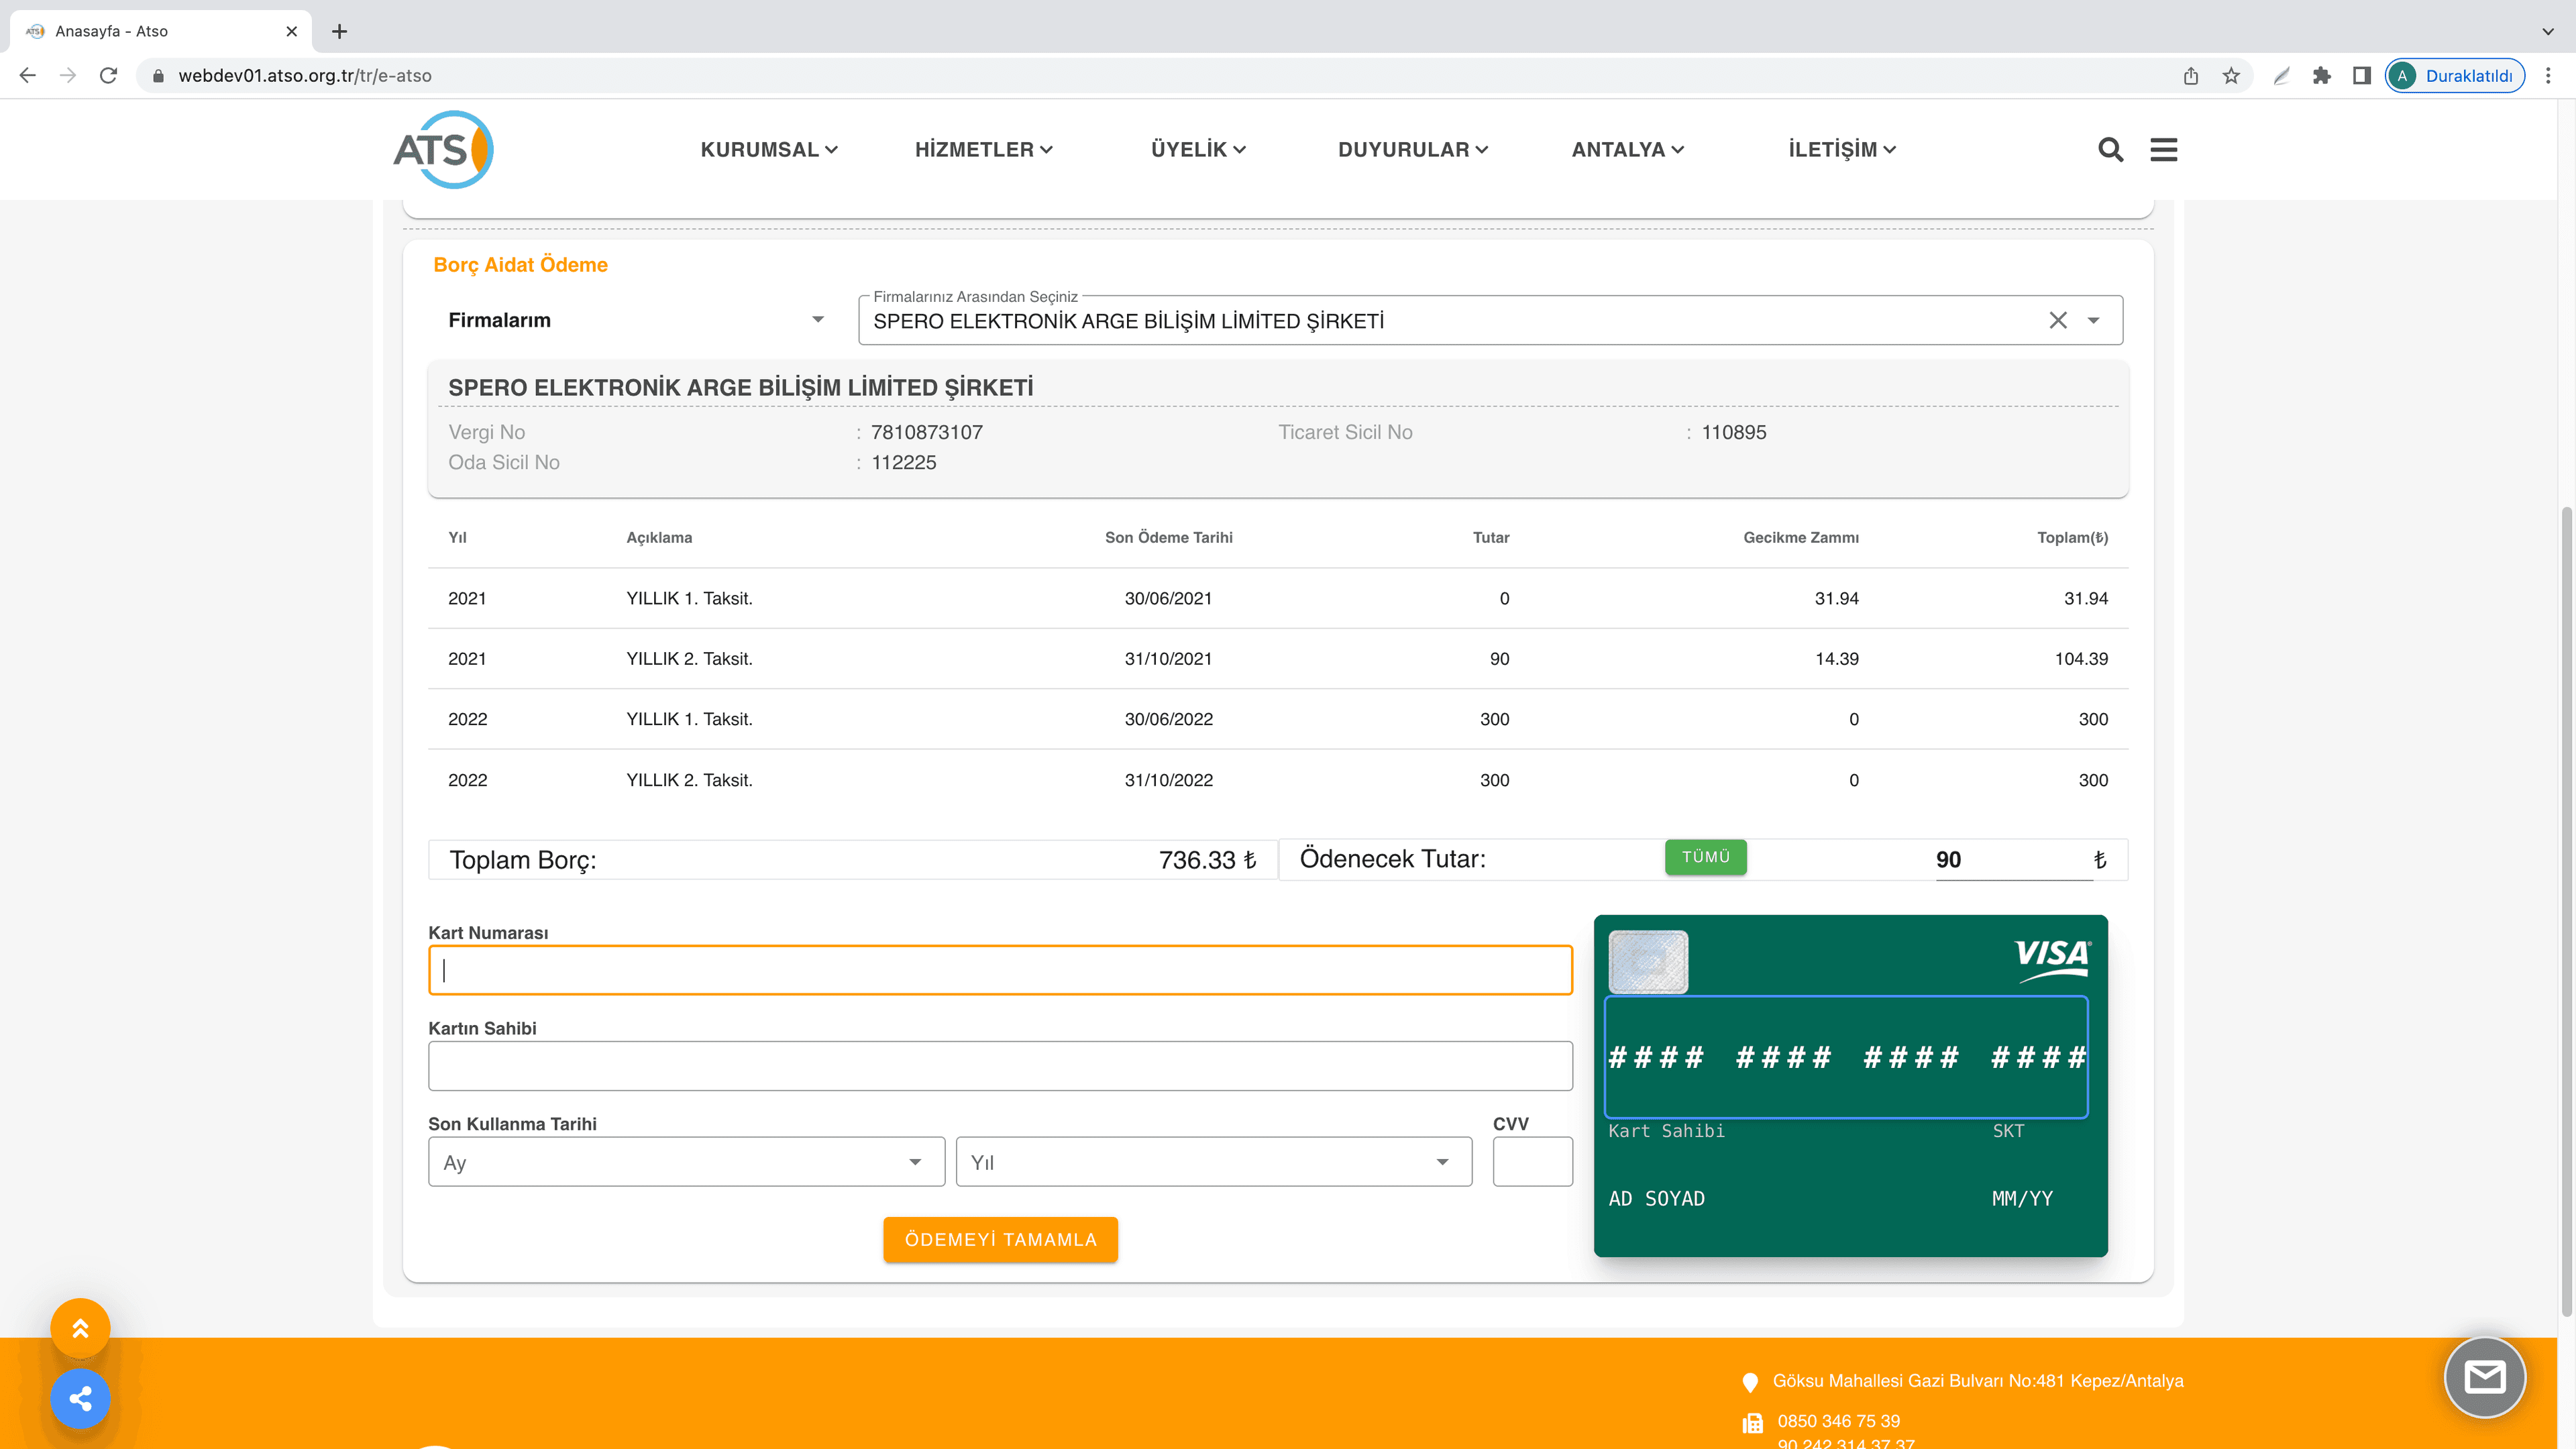Select the row with due date 30/06/2022

tap(1278, 719)
